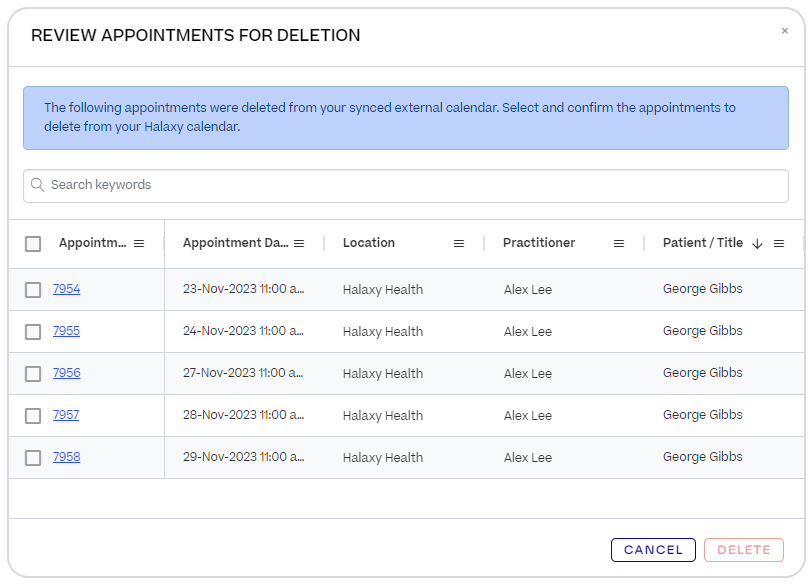Open Appointment Date column menu icon
This screenshot has height=584, width=812.
299,244
